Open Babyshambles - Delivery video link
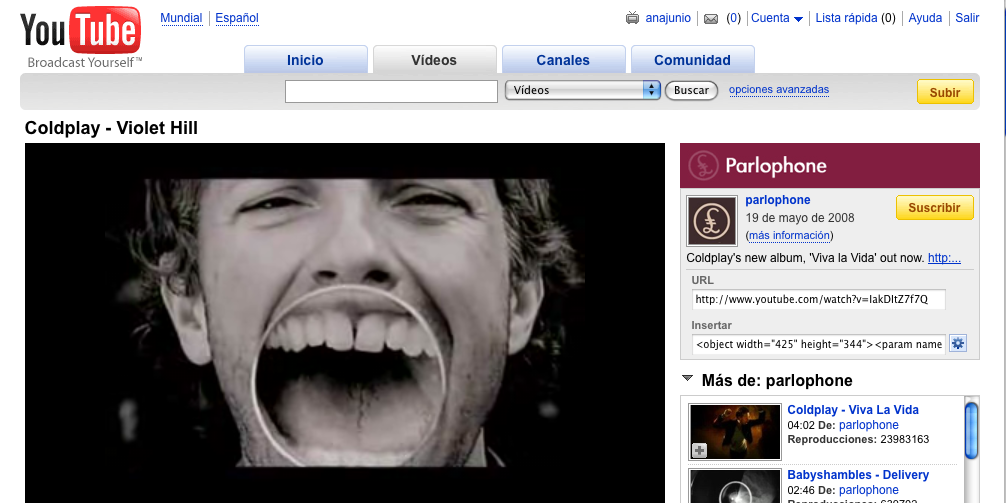The image size is (1006, 503). 858,475
